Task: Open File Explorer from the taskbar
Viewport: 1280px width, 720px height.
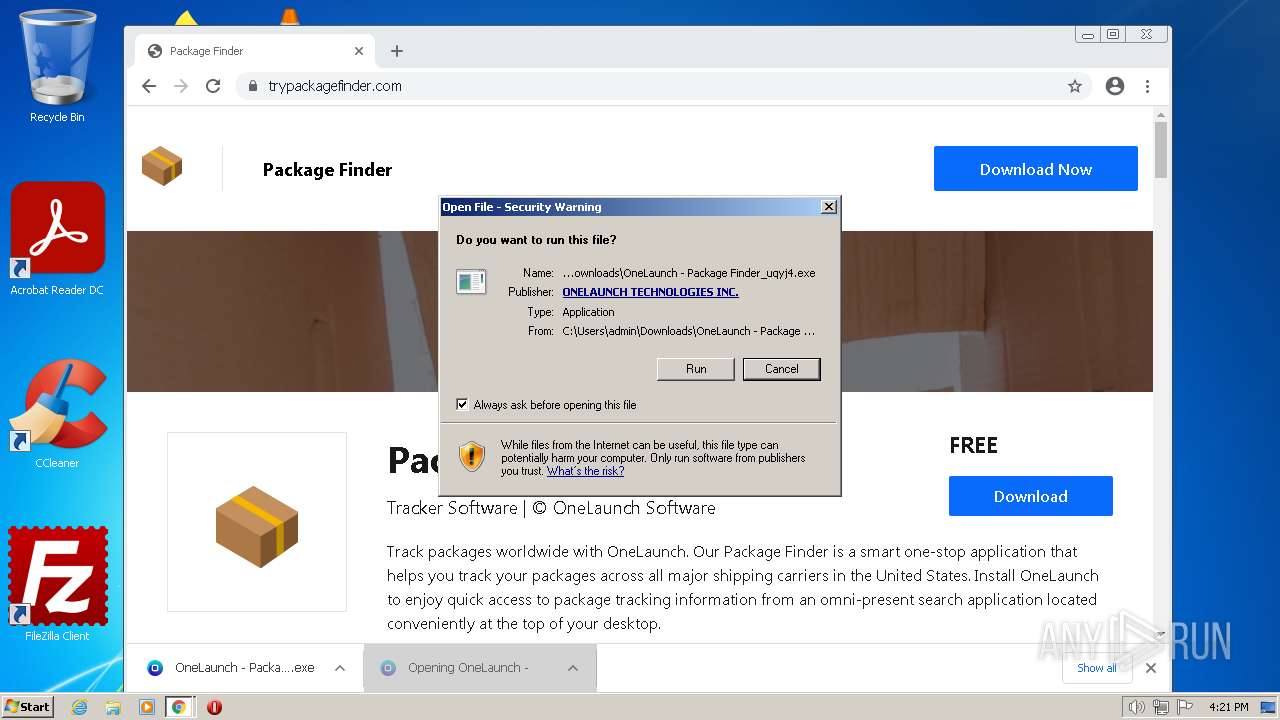Action: (113, 707)
